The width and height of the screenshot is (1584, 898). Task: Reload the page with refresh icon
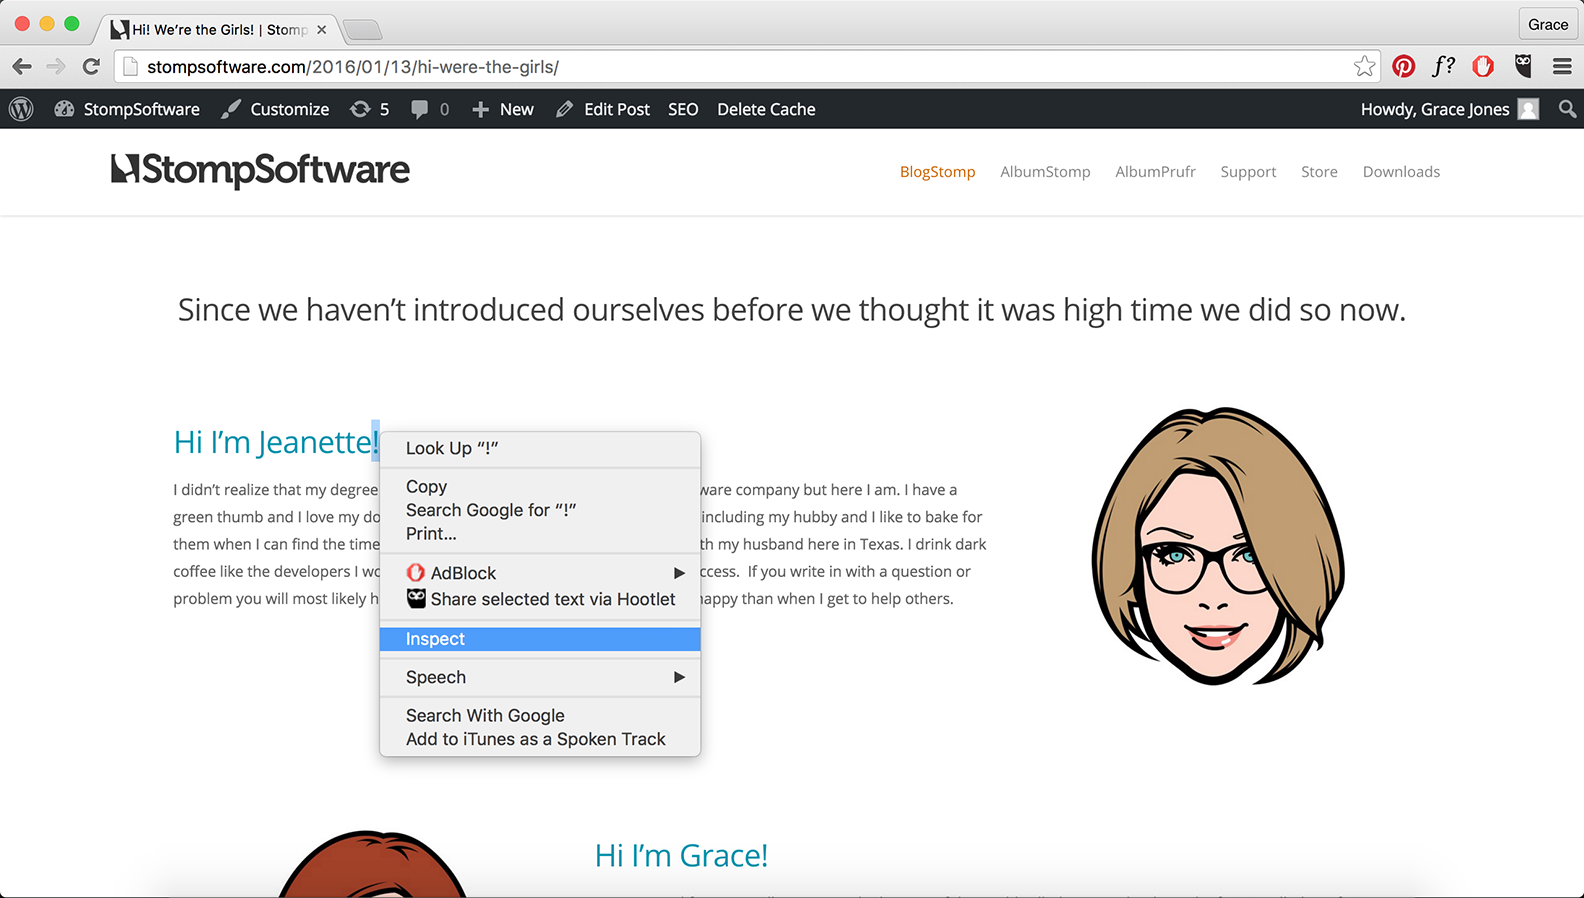[91, 67]
